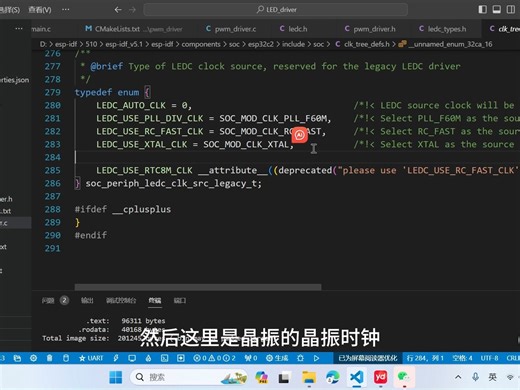Image resolution: width=520 pixels, height=390 pixels.
Task: Click the trash full-clean icon in status bar
Action: point(49,358)
